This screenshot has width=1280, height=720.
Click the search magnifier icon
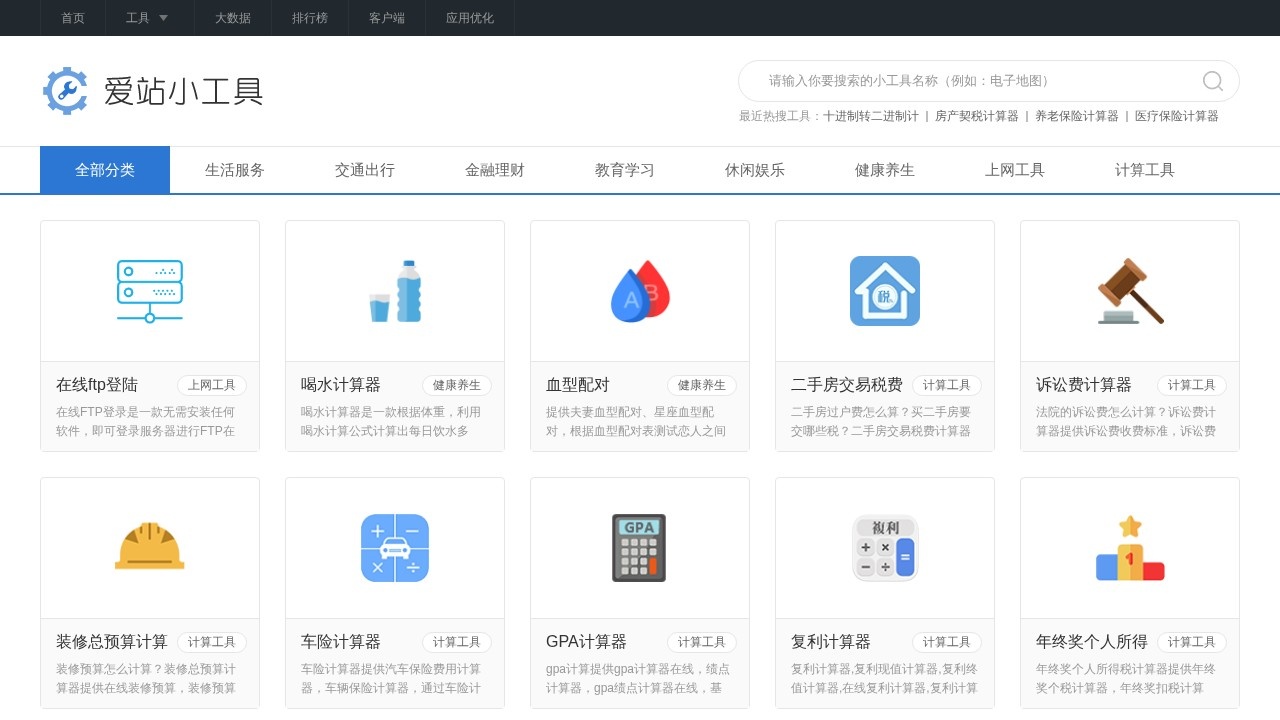(x=1212, y=81)
